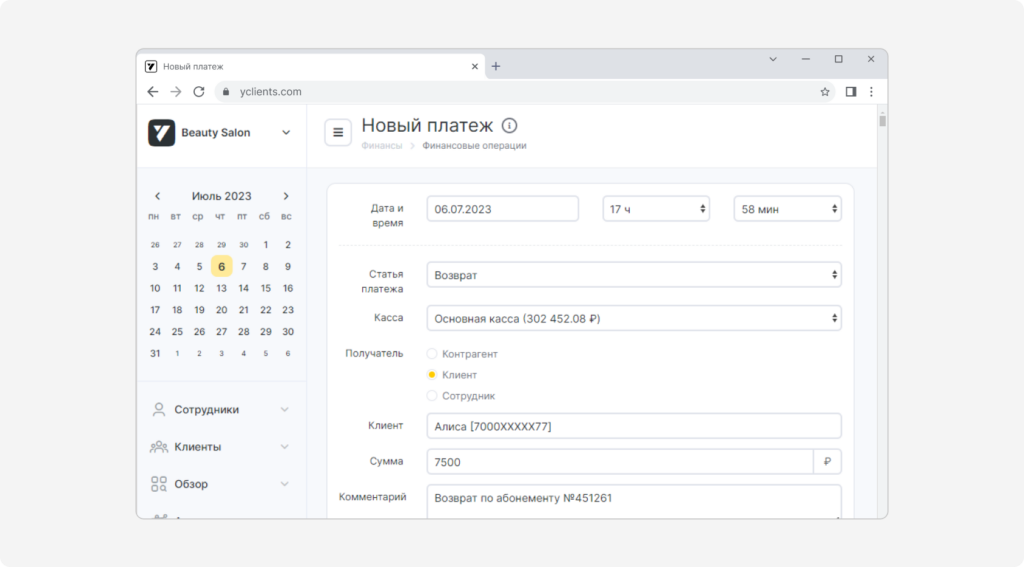Reload the page
This screenshot has width=1024, height=567.
pos(199,91)
